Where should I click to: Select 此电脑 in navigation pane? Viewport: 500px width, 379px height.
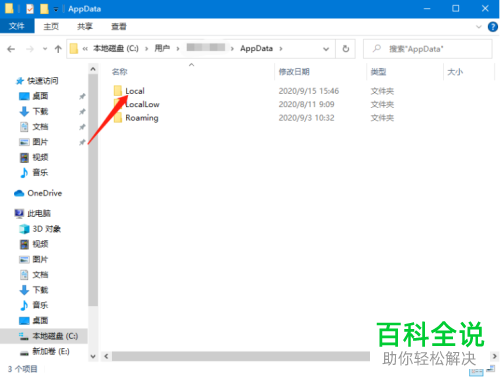tap(39, 213)
